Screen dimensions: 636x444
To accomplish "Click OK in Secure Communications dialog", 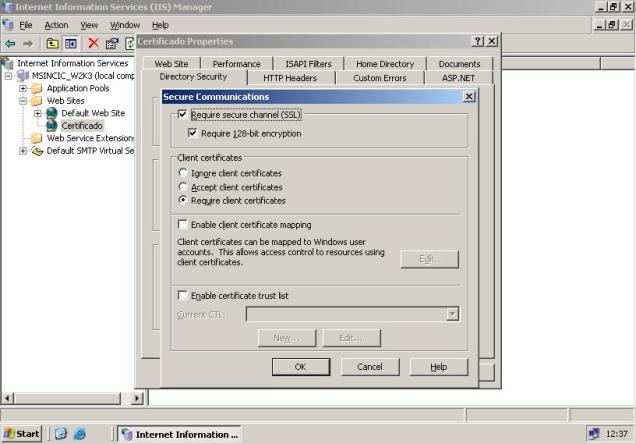I will pyautogui.click(x=300, y=367).
